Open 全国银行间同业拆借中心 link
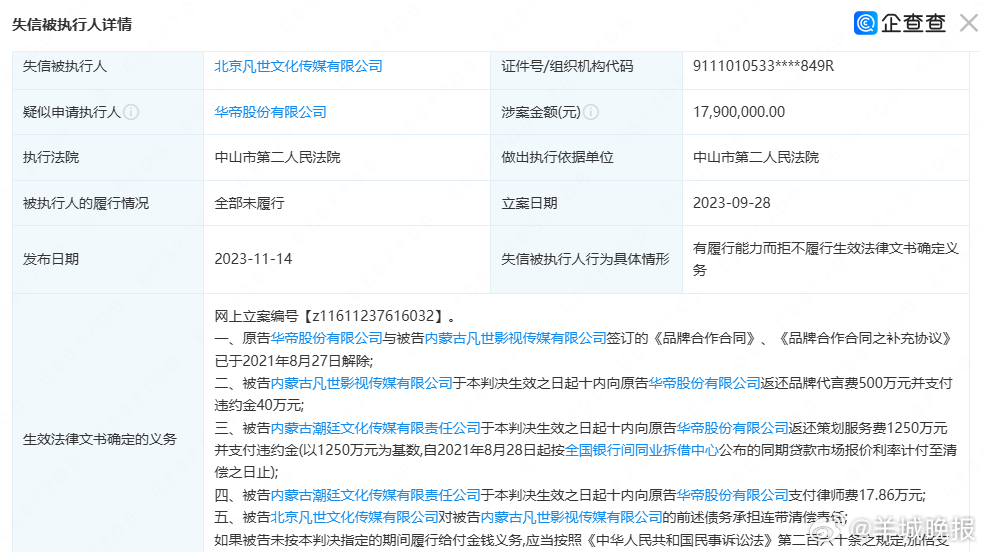 [641, 450]
